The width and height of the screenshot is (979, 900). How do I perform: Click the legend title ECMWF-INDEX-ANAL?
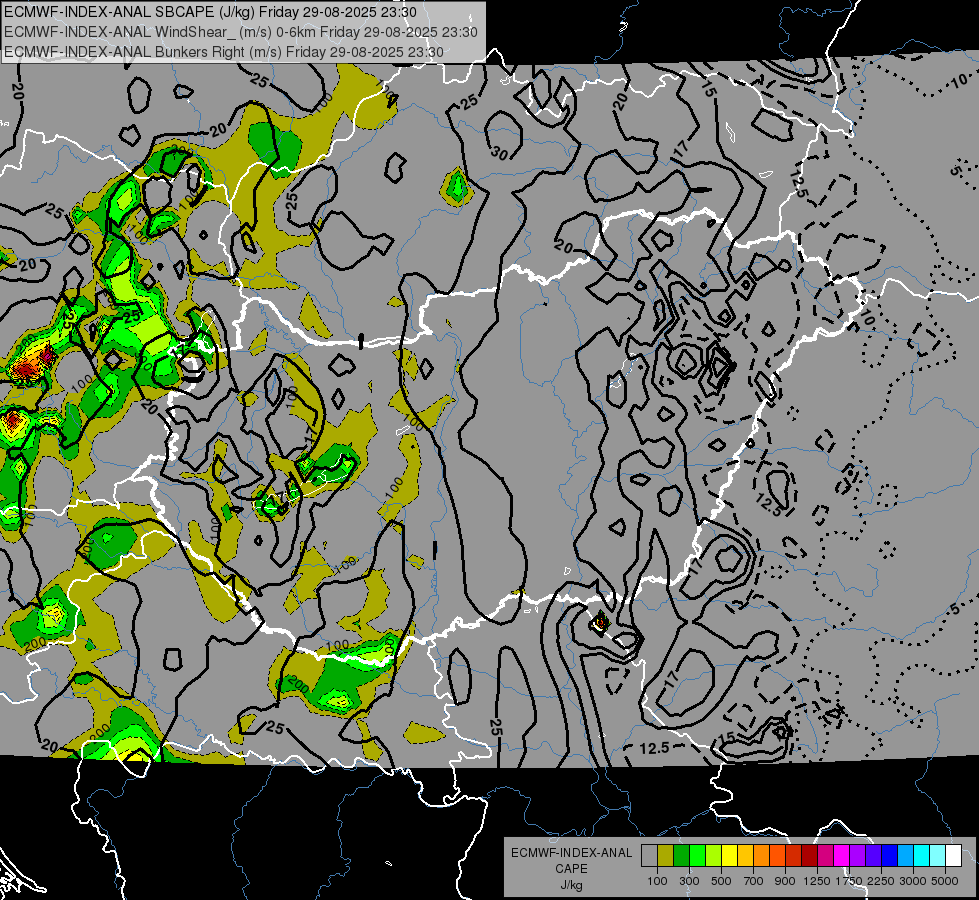tap(571, 853)
